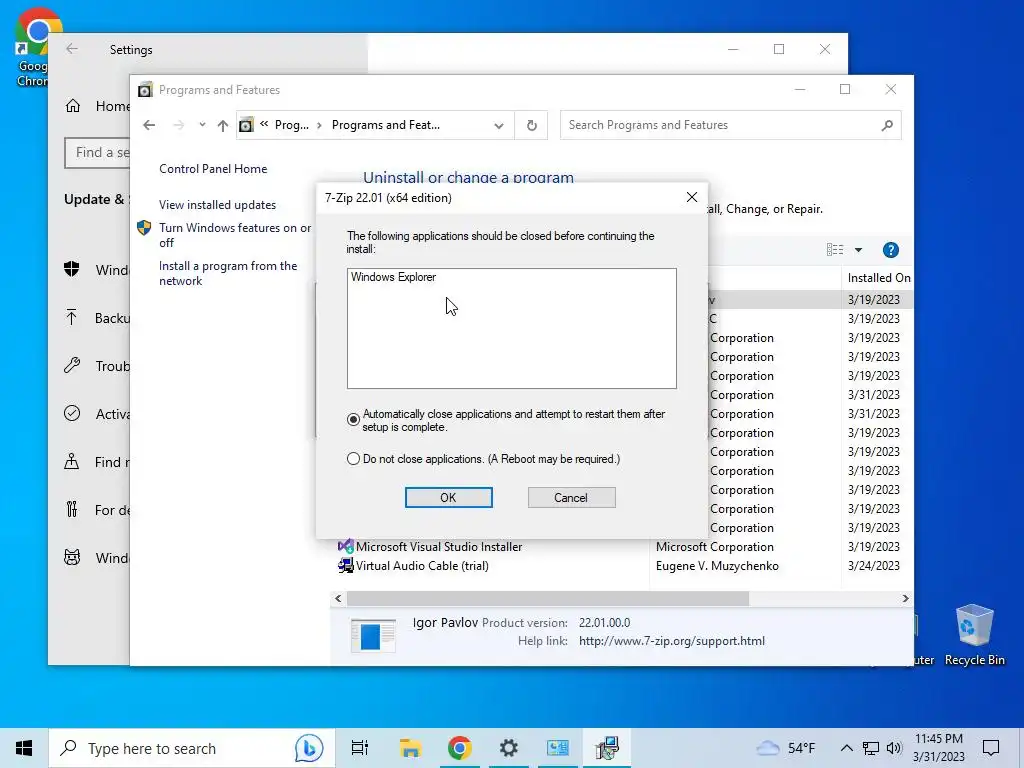
Task: Click the 7-Zip details pane thumbnail
Action: pos(373,635)
